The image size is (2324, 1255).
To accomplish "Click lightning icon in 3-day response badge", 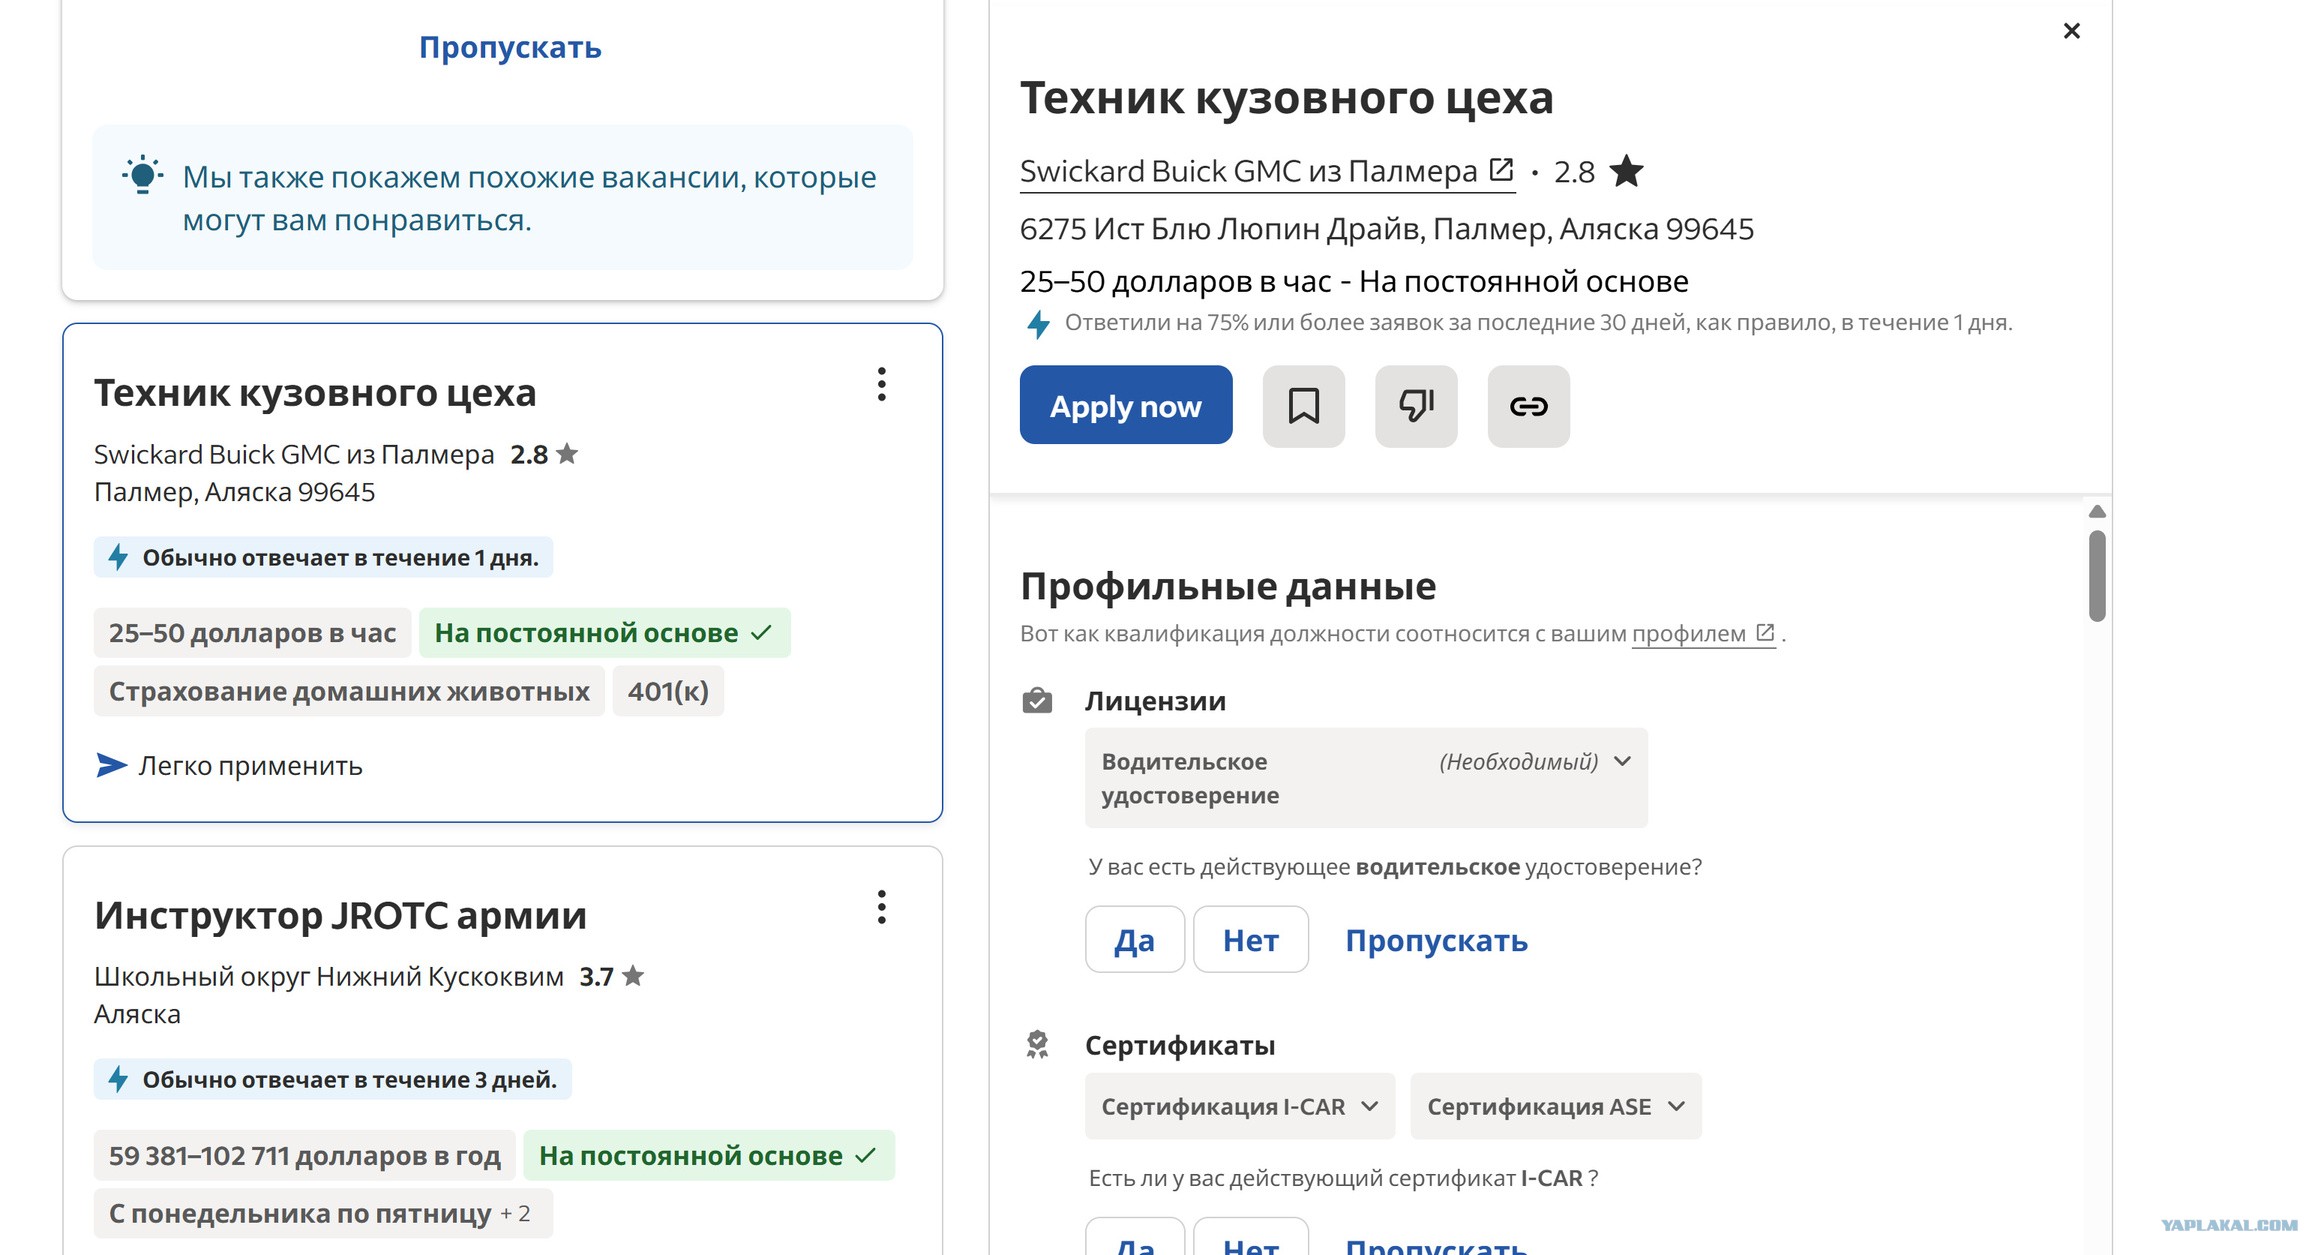I will pyautogui.click(x=118, y=1079).
